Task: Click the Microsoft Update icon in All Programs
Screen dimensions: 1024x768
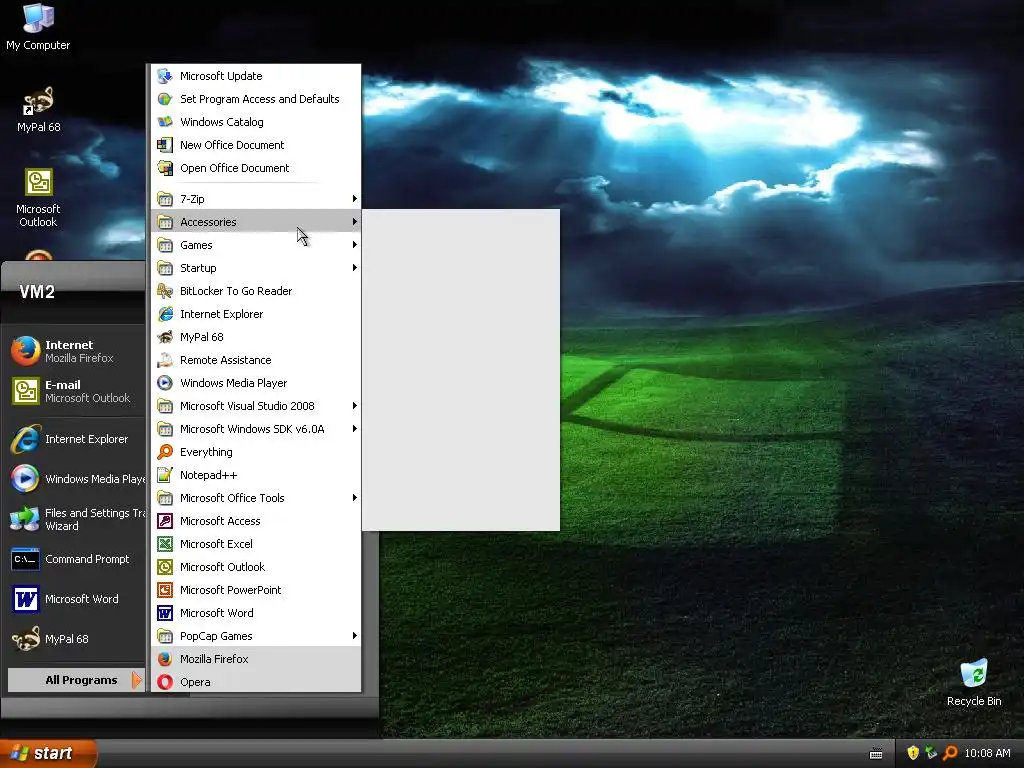Action: click(x=165, y=76)
